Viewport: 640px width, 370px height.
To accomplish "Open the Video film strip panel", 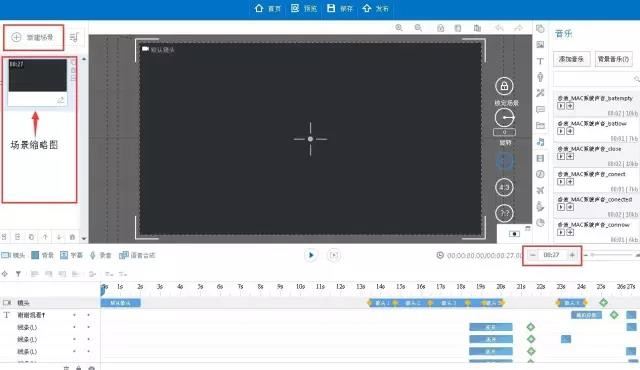I will click(540, 158).
